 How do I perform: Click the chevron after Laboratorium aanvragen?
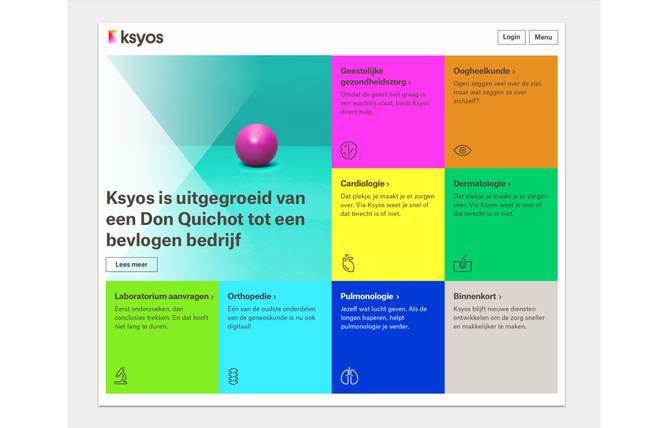(212, 297)
